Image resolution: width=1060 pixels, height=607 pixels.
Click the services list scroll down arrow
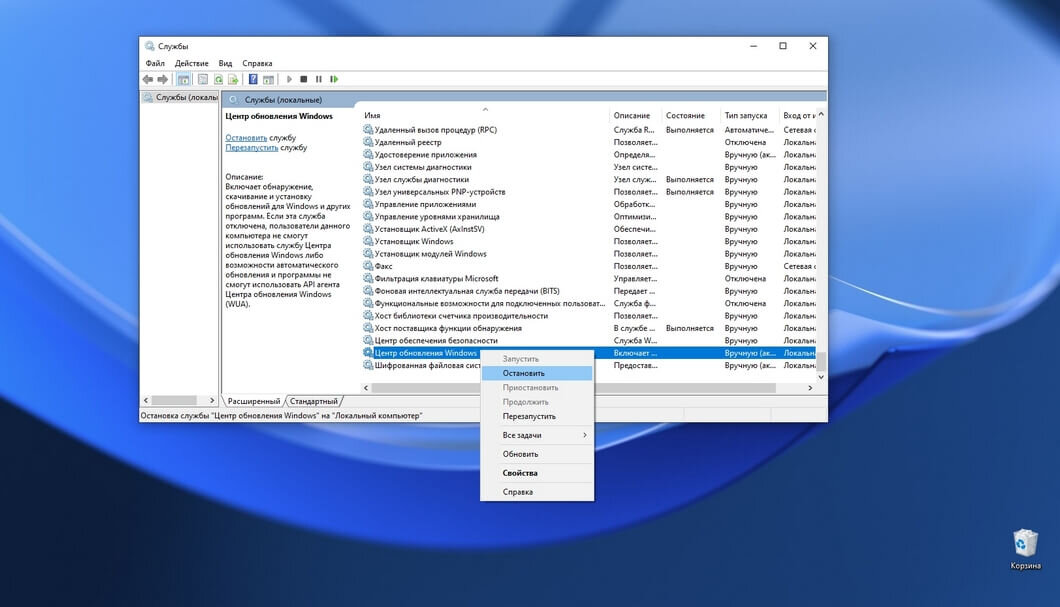[821, 377]
